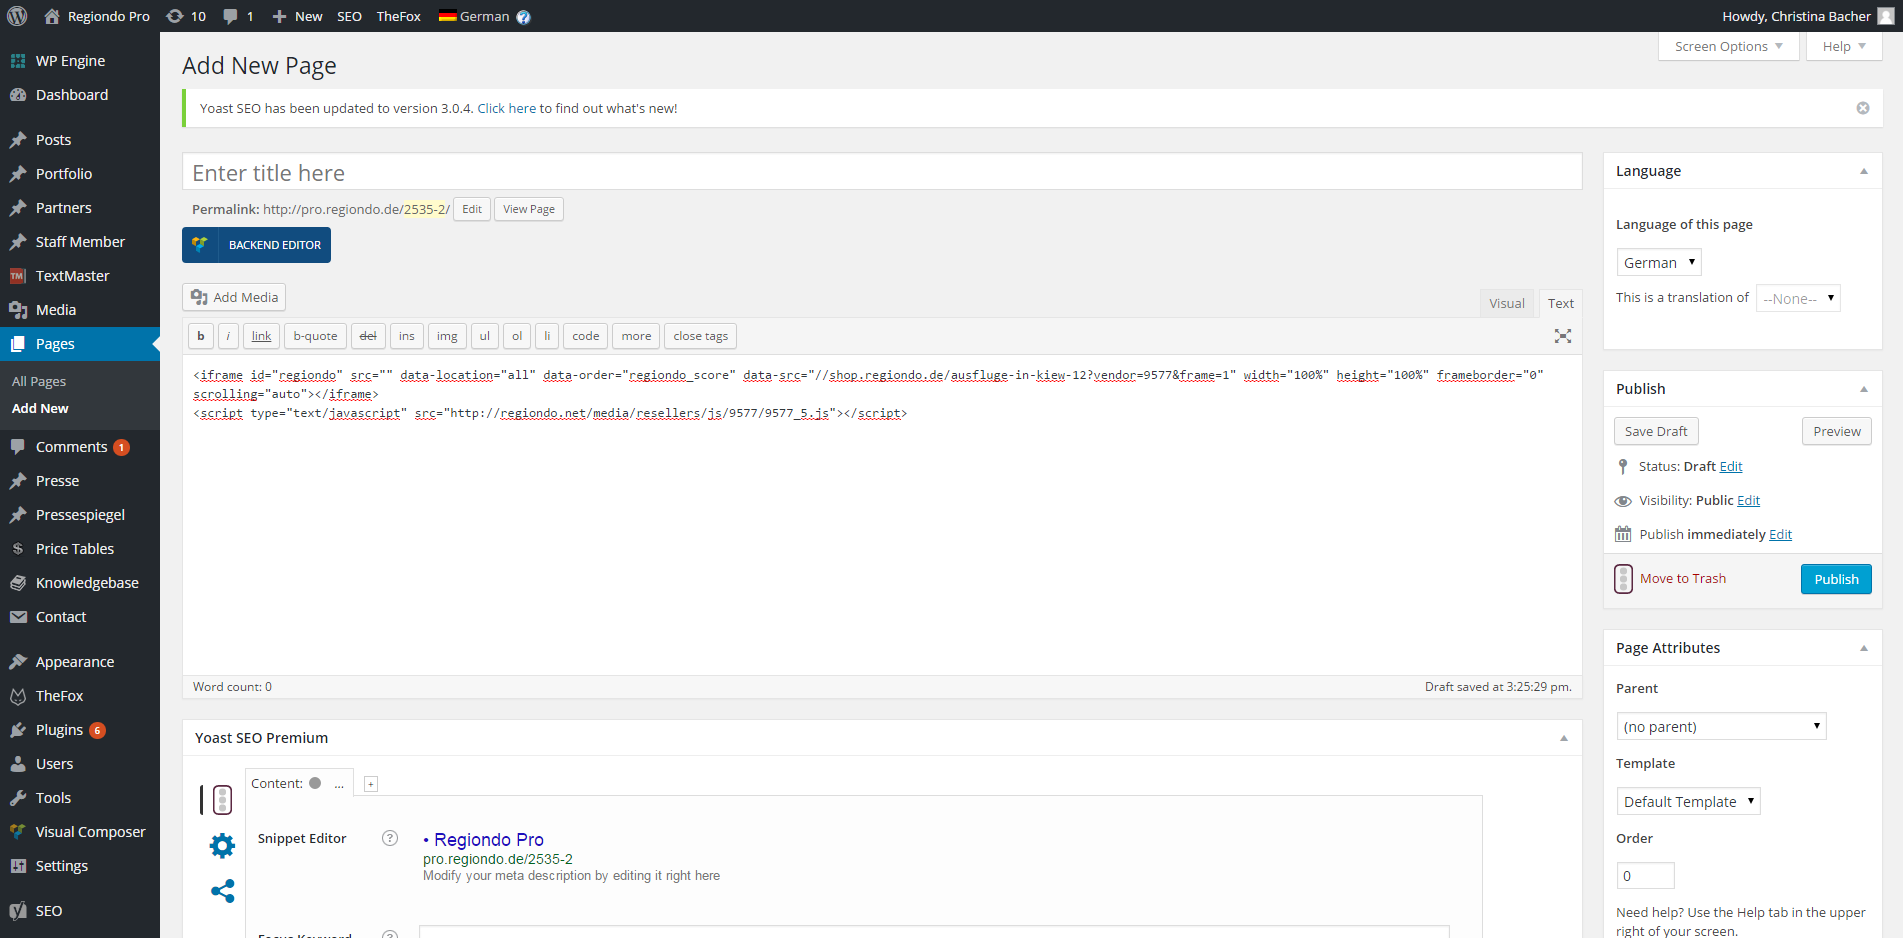Open the Parent page dropdown
Viewport: 1903px width, 938px height.
(1721, 726)
